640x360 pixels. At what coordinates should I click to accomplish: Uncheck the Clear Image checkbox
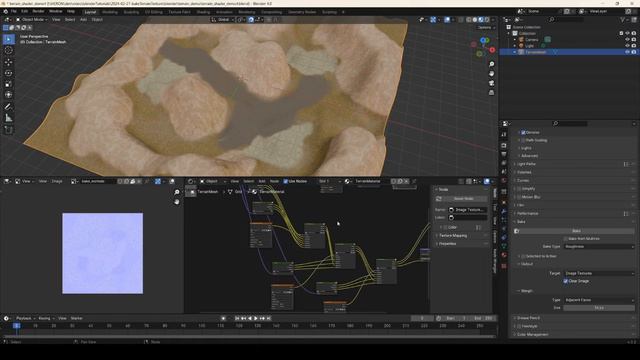point(566,281)
